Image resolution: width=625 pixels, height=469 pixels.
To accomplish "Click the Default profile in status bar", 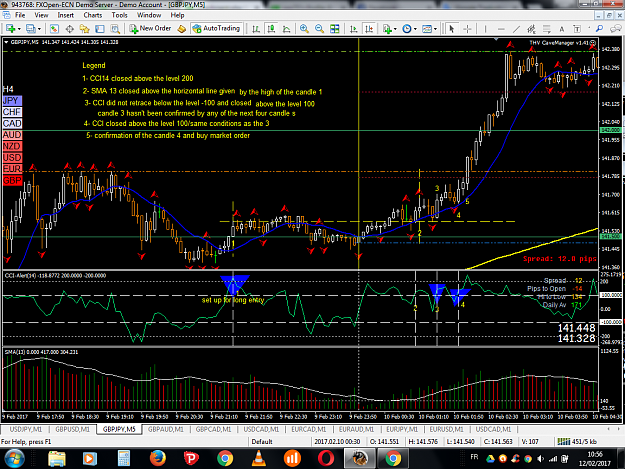I will tap(262, 442).
